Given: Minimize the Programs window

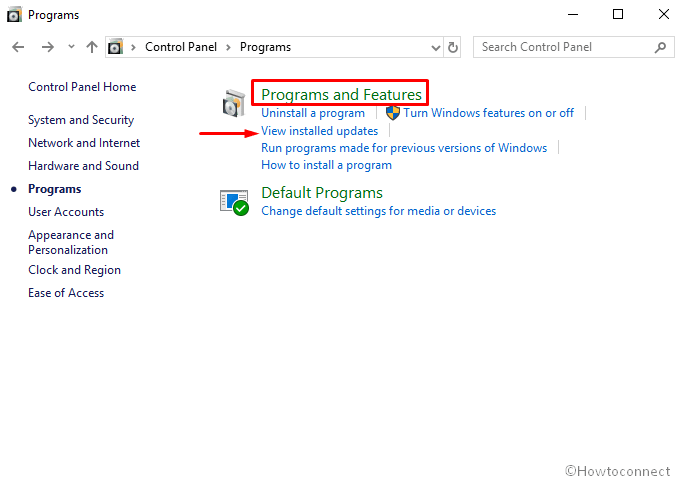Looking at the screenshot, I should click(x=573, y=14).
